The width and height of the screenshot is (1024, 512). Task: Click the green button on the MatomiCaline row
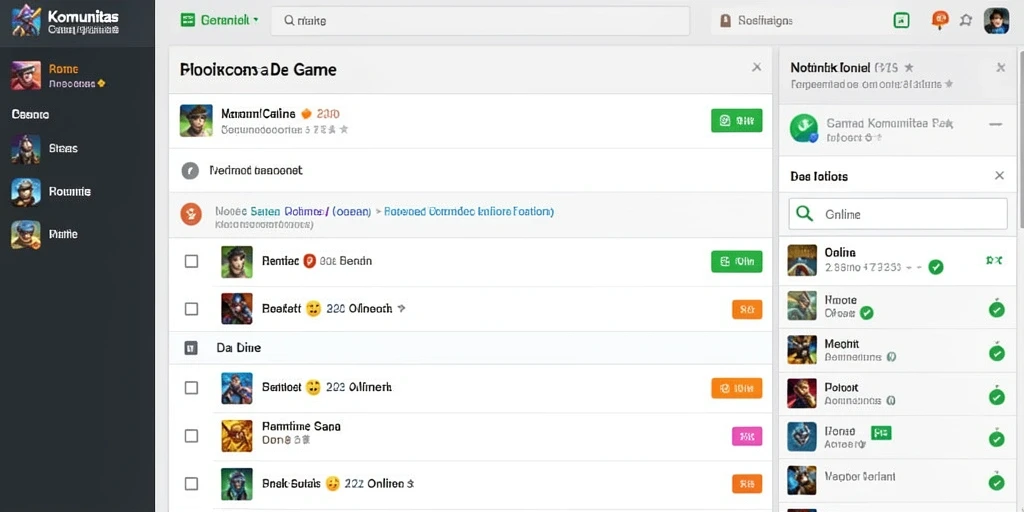737,120
